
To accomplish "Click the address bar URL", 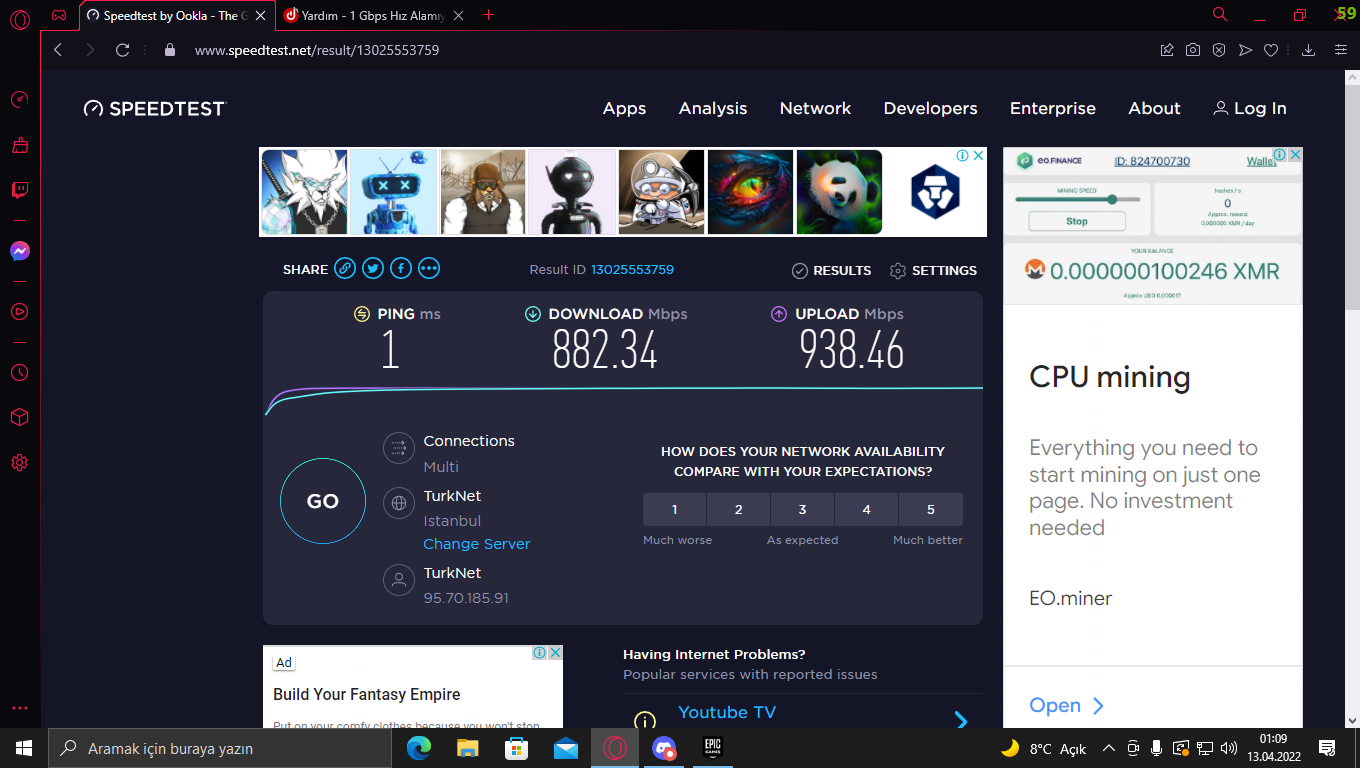I will click(317, 50).
